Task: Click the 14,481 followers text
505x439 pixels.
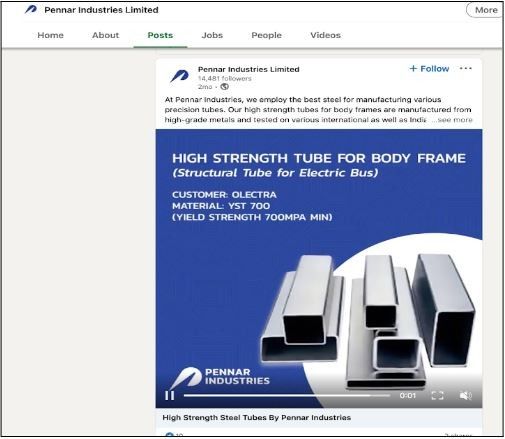Action: pyautogui.click(x=224, y=79)
